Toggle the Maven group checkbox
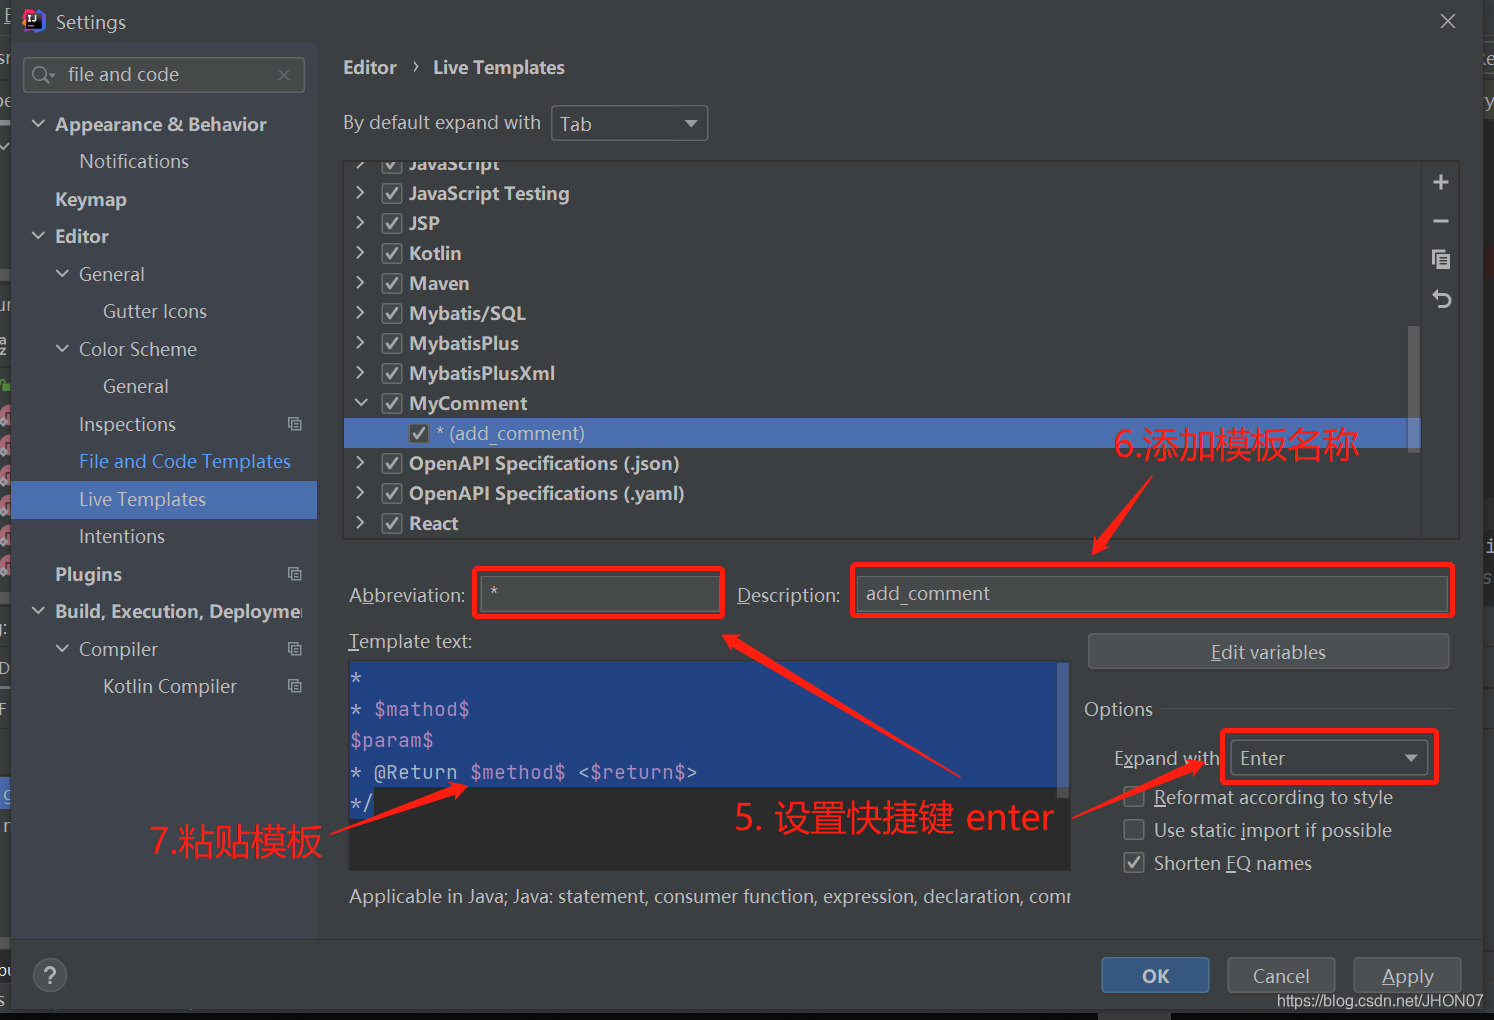This screenshot has width=1494, height=1020. pos(392,284)
